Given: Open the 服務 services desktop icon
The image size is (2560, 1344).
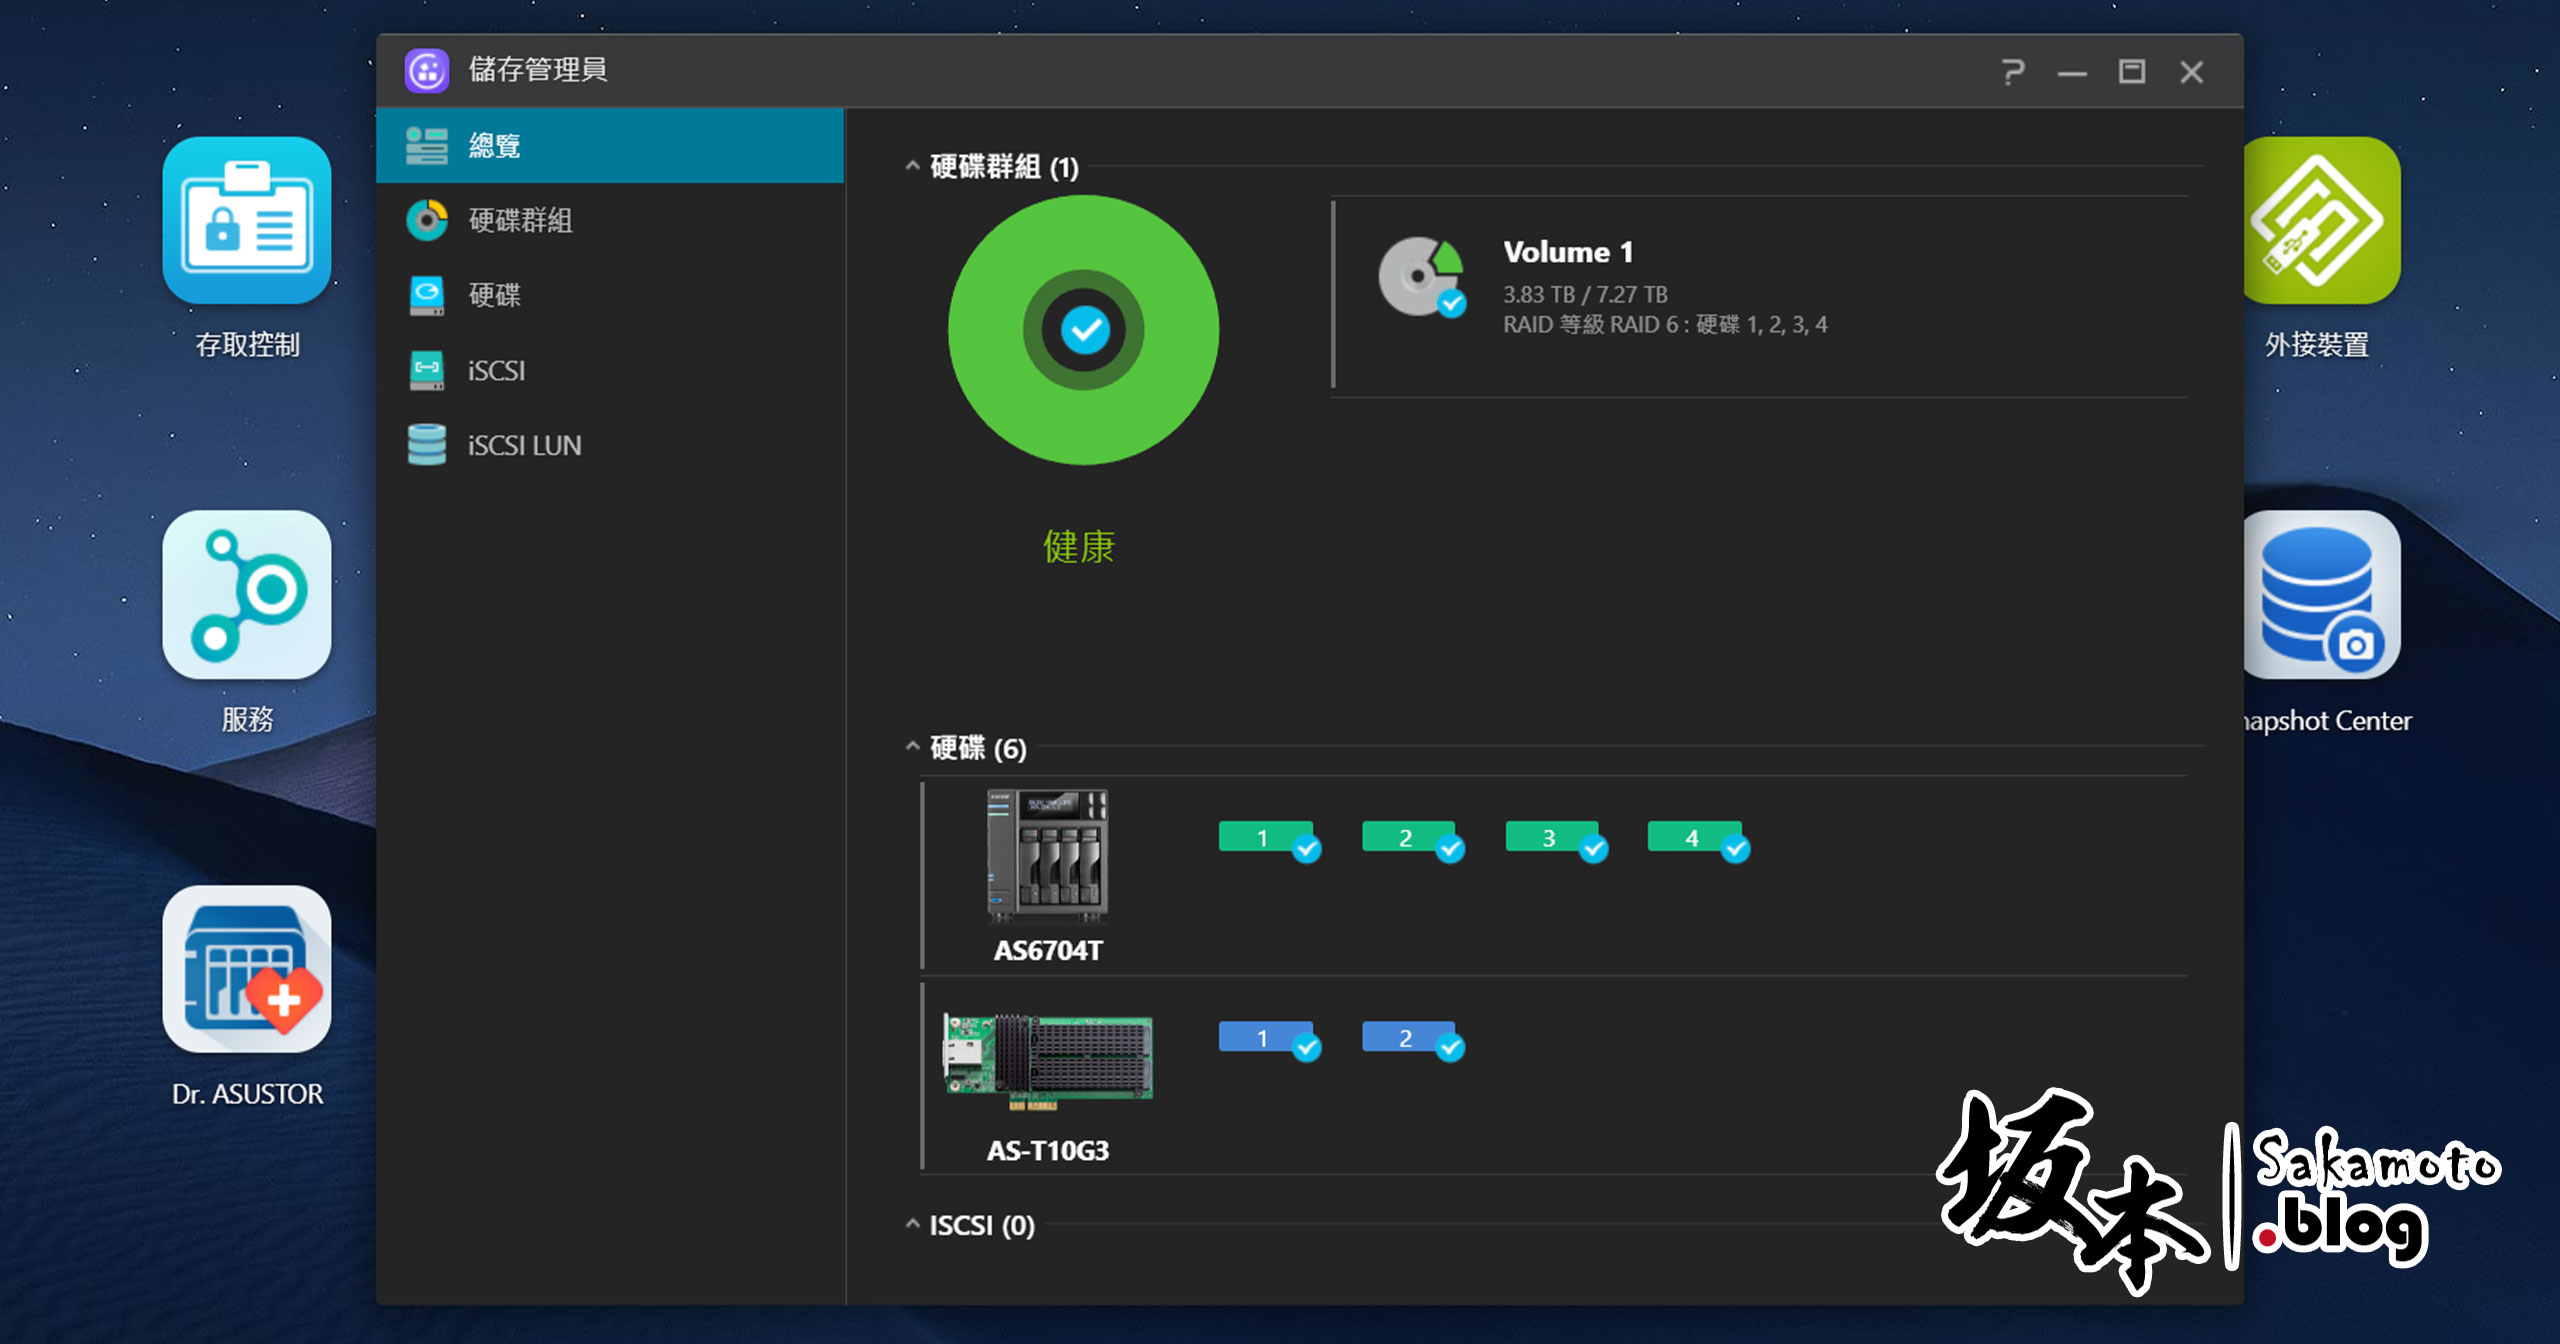Looking at the screenshot, I should pos(246,595).
